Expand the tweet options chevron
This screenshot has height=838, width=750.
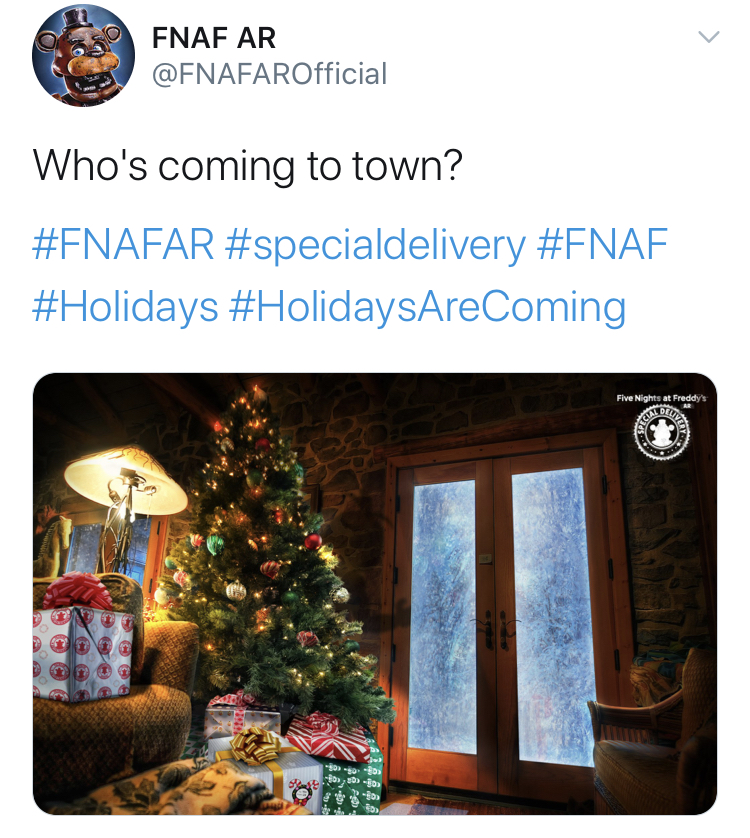[x=708, y=37]
